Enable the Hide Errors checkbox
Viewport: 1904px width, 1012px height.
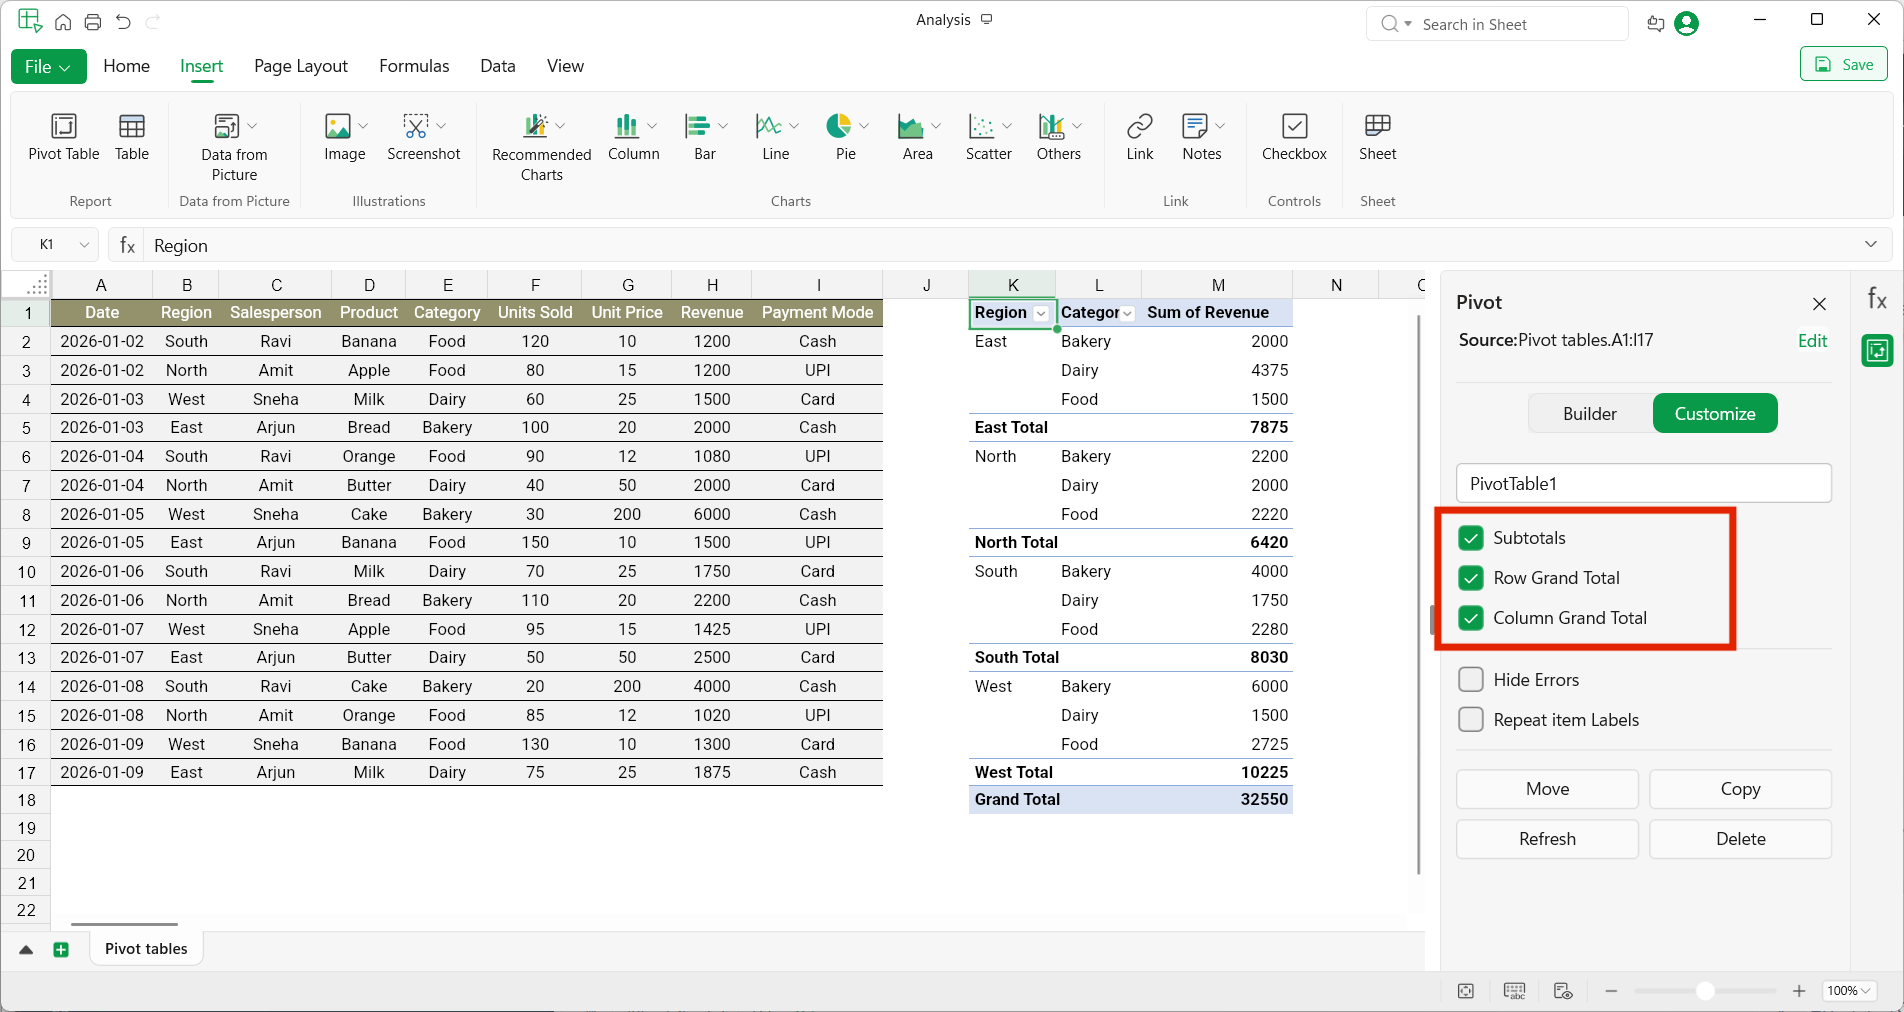coord(1471,680)
